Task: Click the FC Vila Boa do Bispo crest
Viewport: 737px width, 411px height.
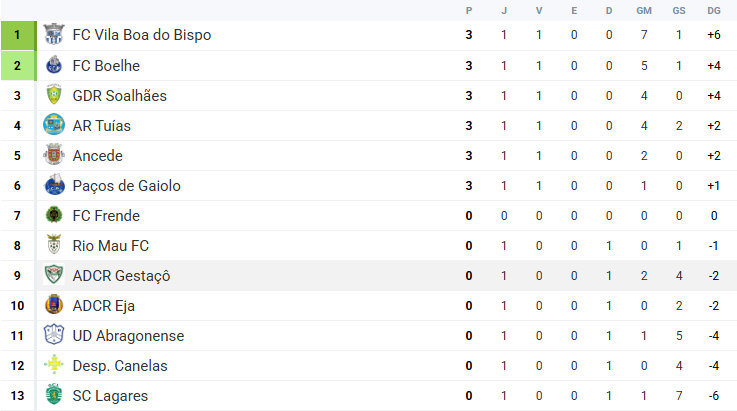Action: [x=54, y=34]
